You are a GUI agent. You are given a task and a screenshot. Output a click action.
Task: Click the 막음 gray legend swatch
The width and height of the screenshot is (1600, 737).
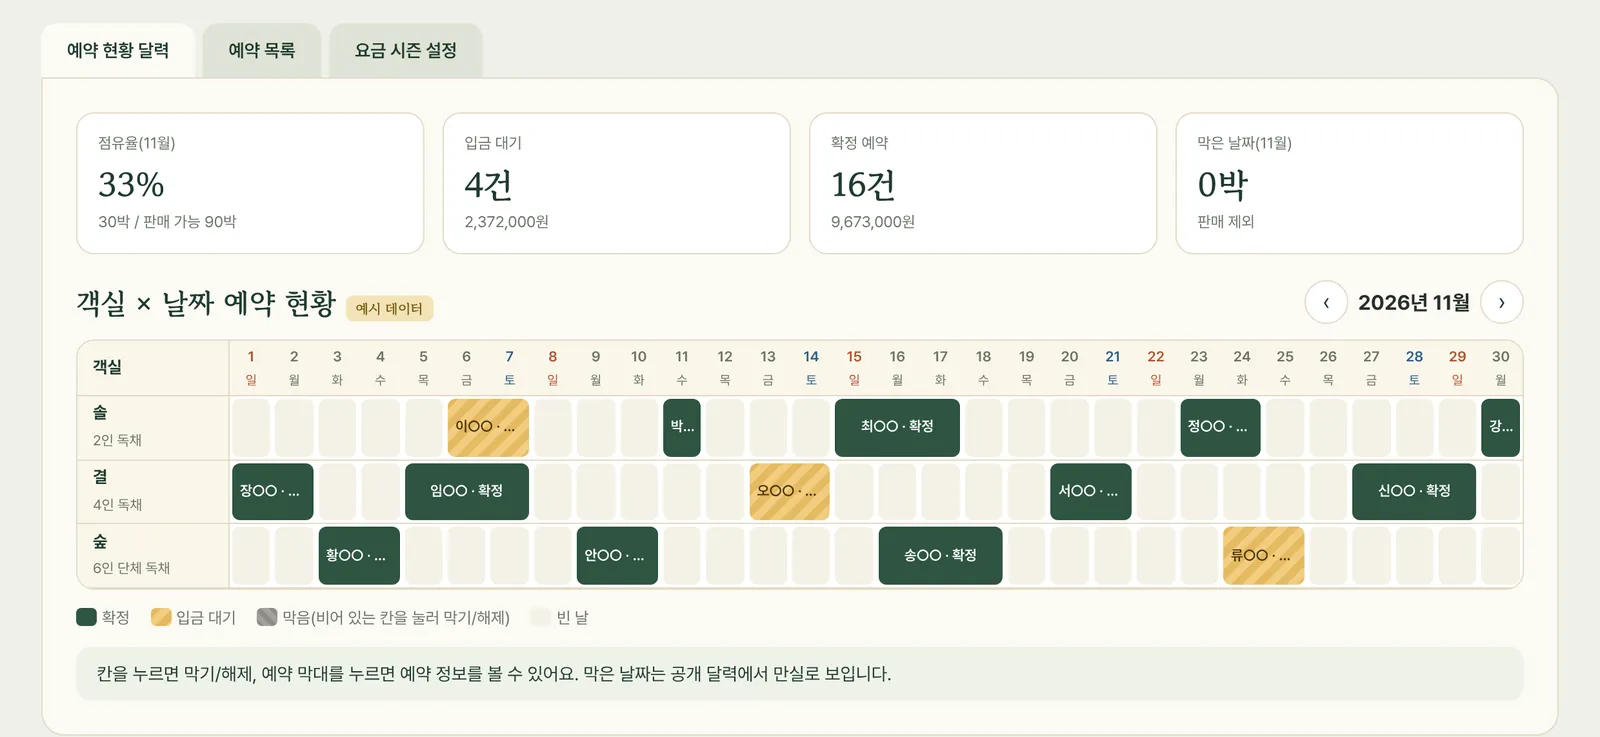[267, 617]
